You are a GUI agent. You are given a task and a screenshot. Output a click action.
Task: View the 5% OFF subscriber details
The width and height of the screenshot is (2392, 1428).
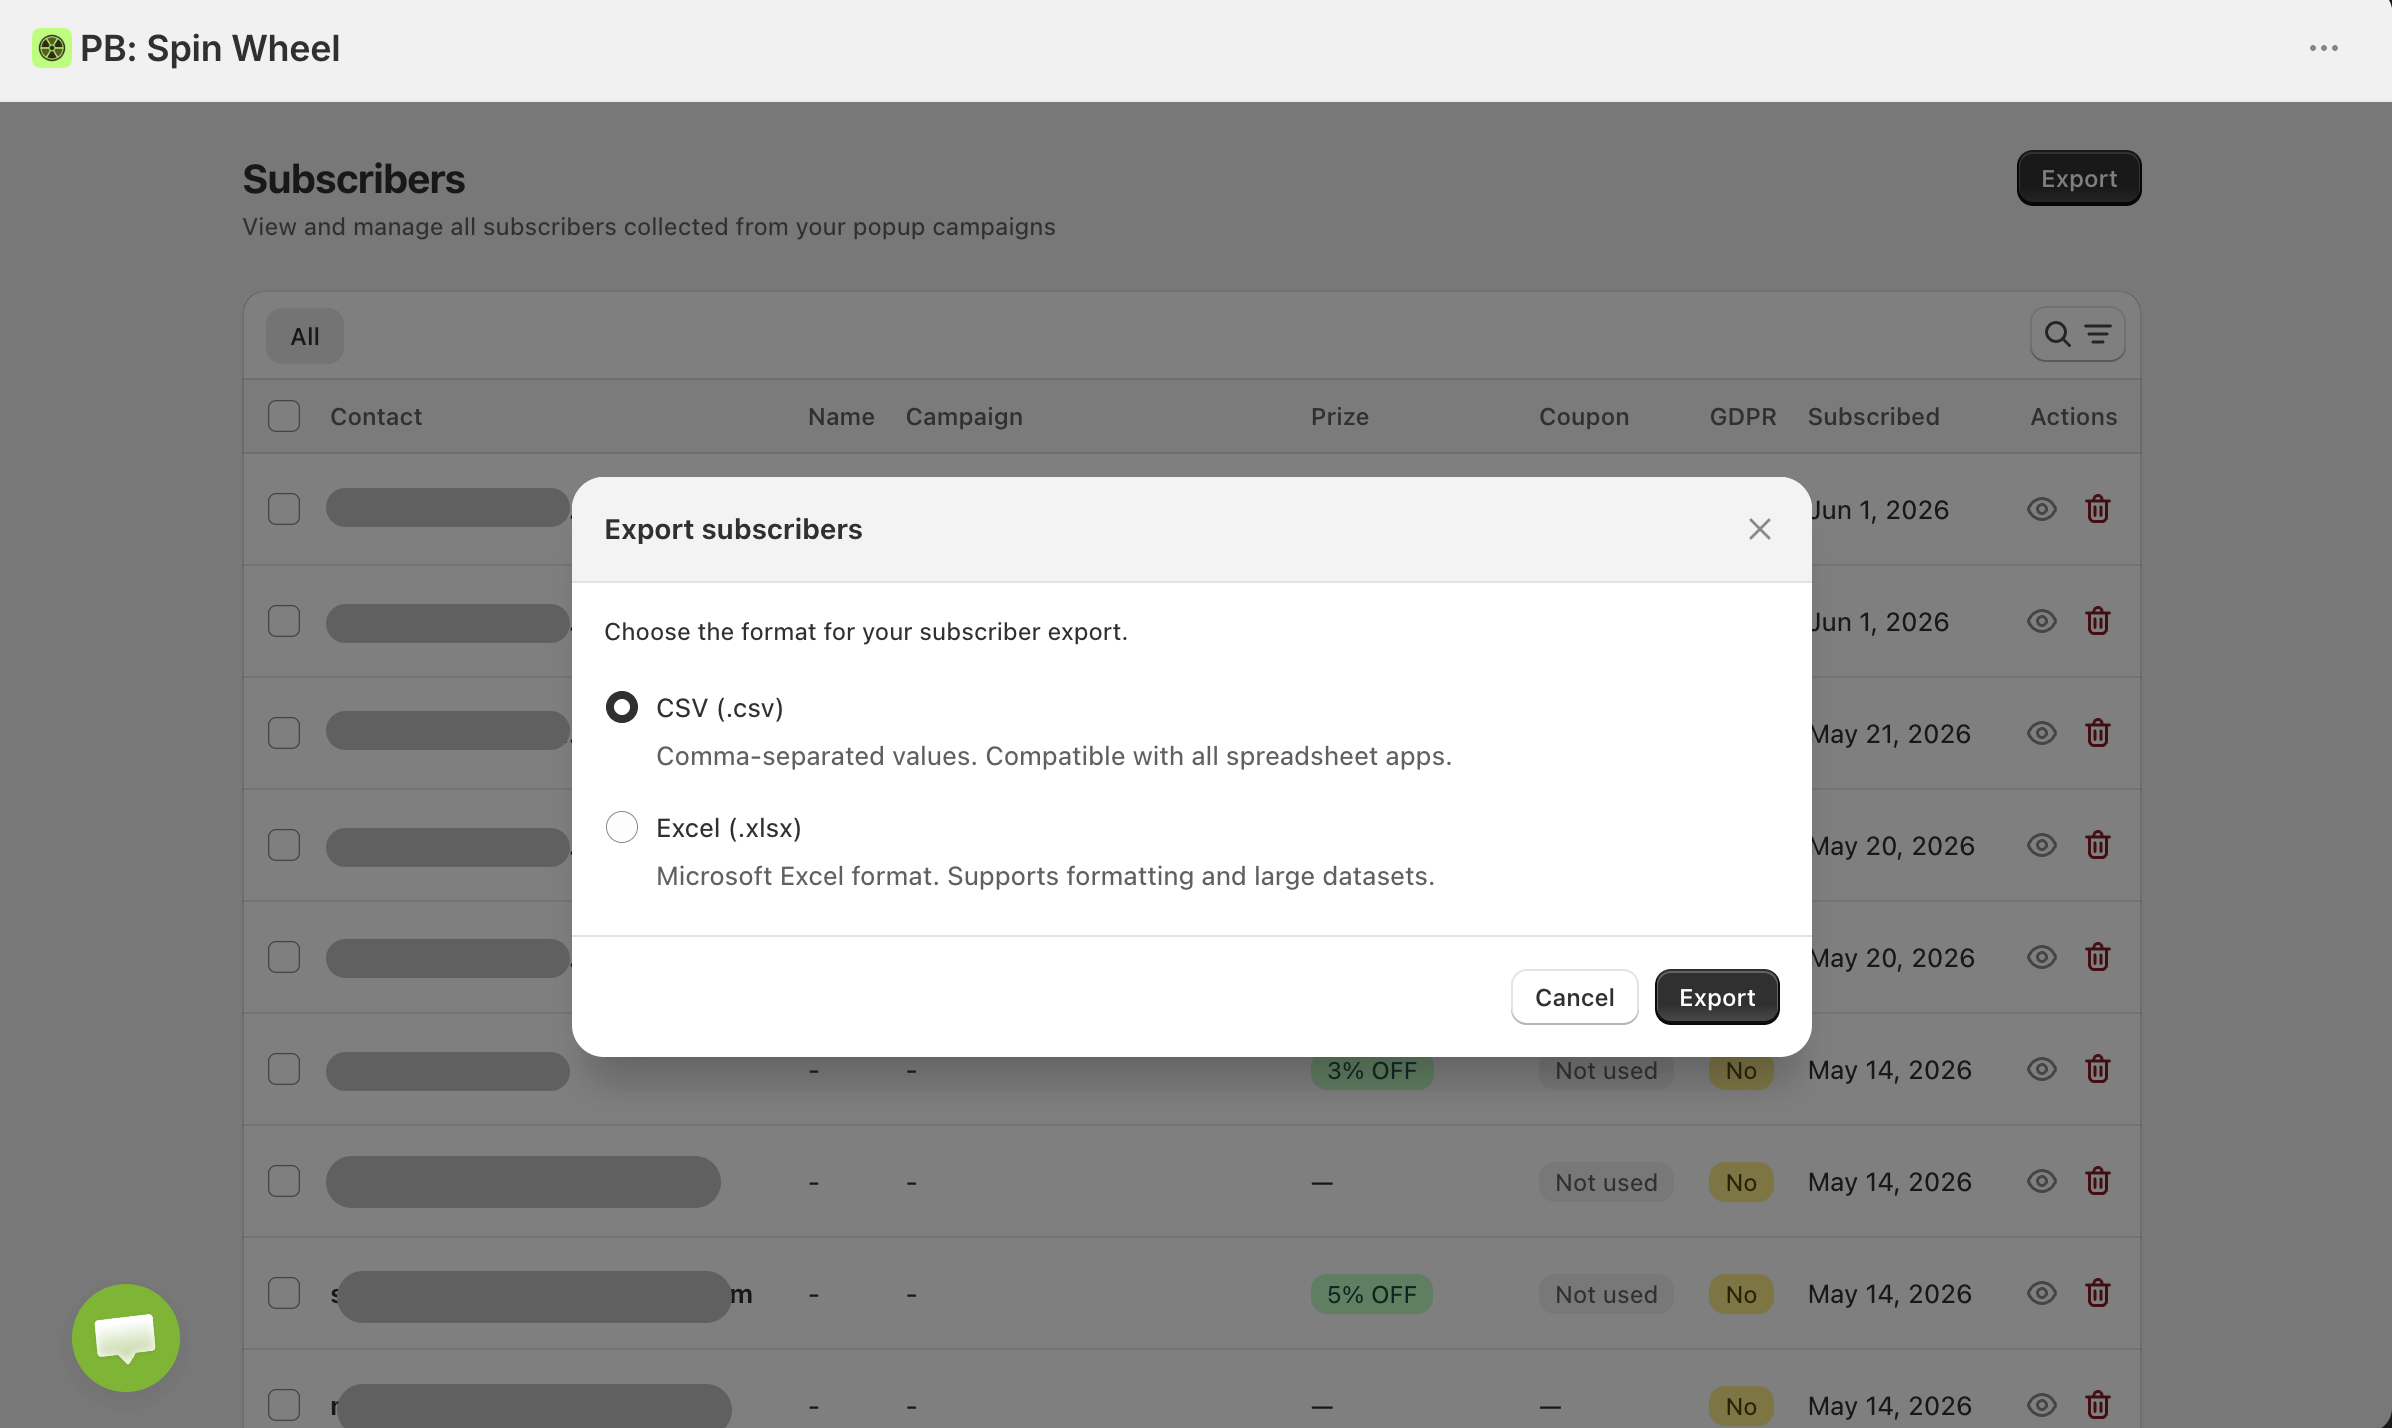(2041, 1294)
